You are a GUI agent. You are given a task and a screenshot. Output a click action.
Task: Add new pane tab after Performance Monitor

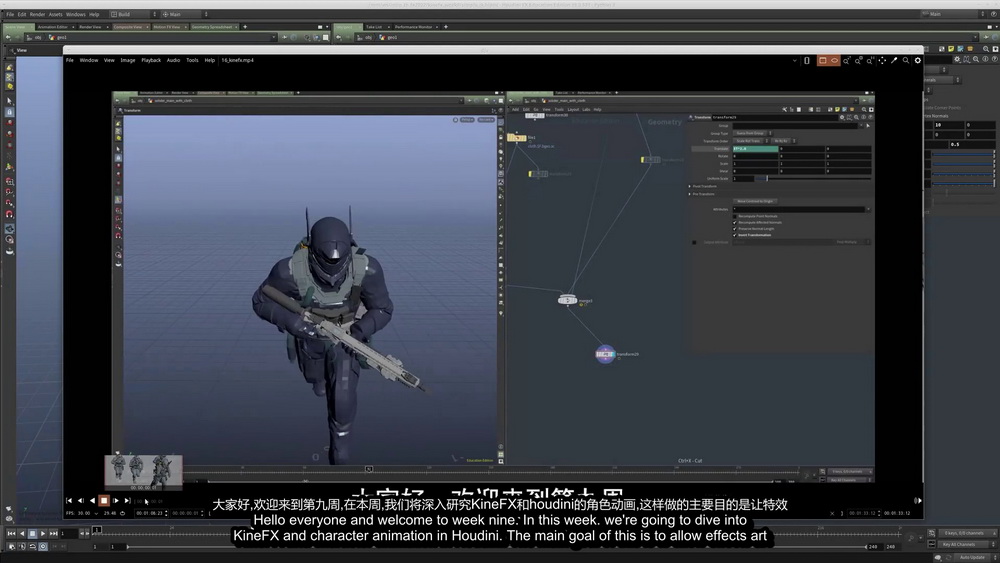click(x=445, y=27)
